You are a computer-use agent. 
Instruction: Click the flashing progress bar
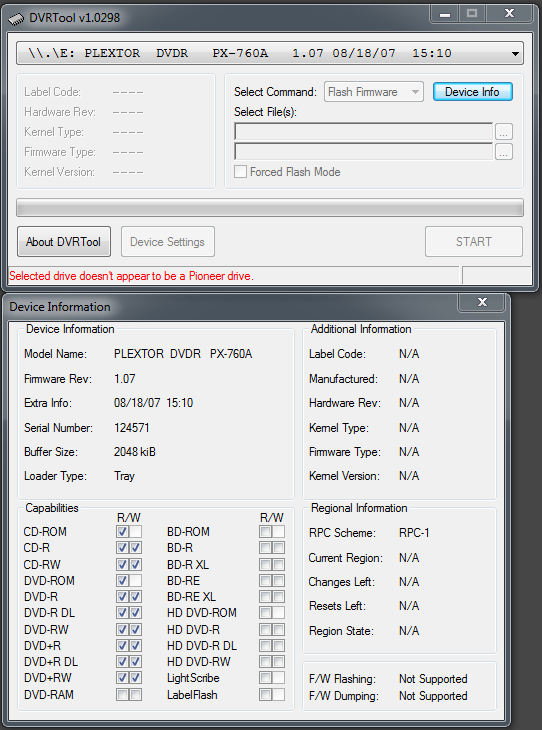click(270, 208)
